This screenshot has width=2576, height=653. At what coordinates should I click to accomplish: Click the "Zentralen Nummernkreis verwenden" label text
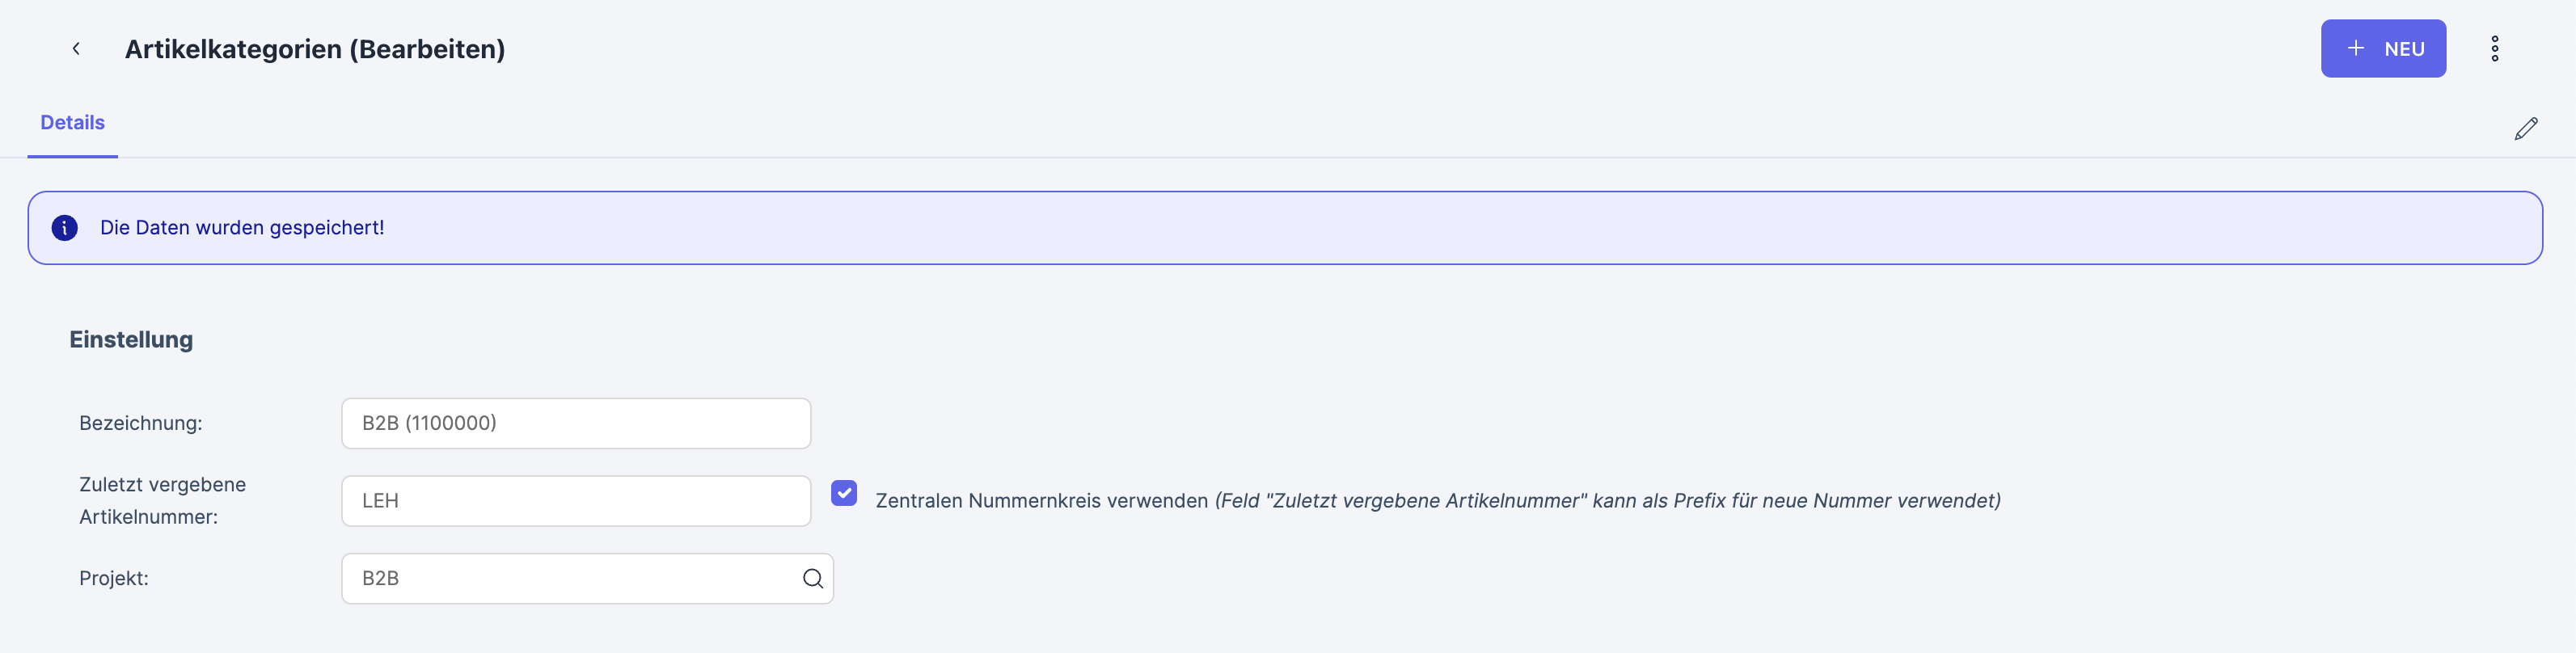1041,501
